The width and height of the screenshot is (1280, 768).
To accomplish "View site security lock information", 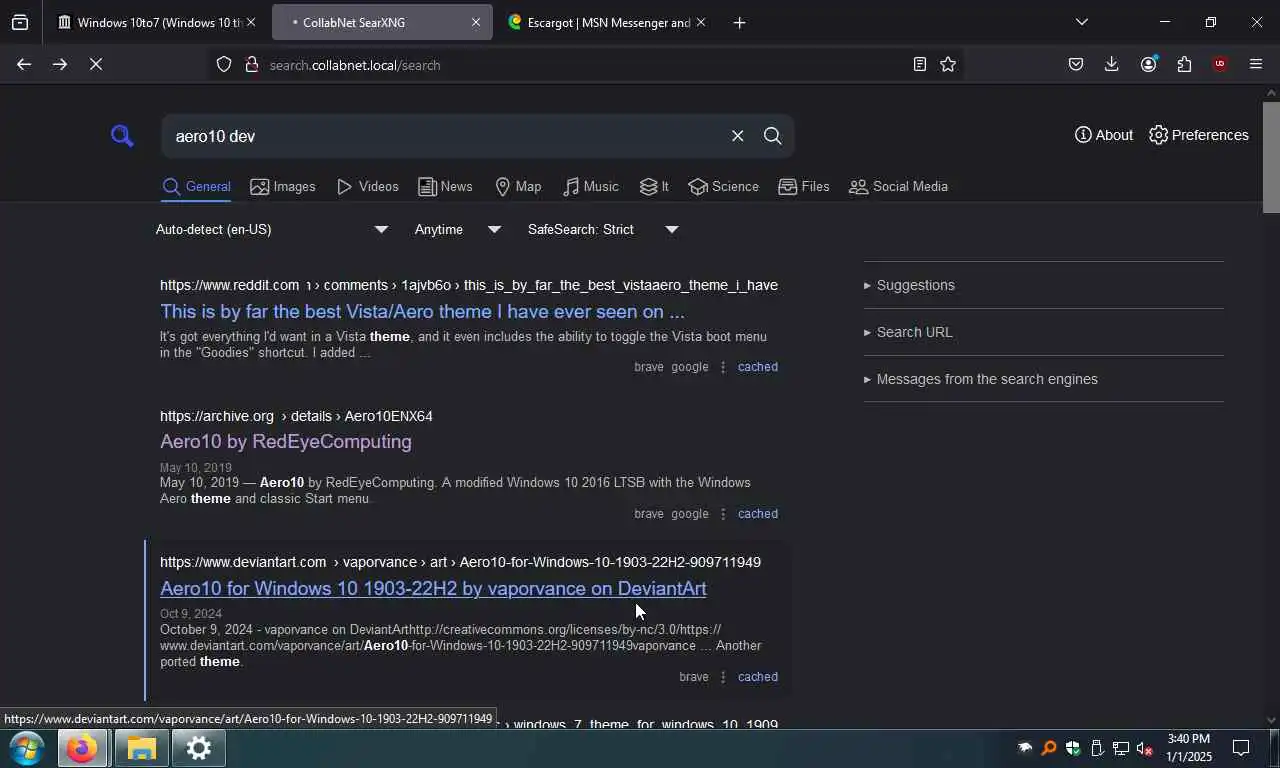I will tap(251, 65).
